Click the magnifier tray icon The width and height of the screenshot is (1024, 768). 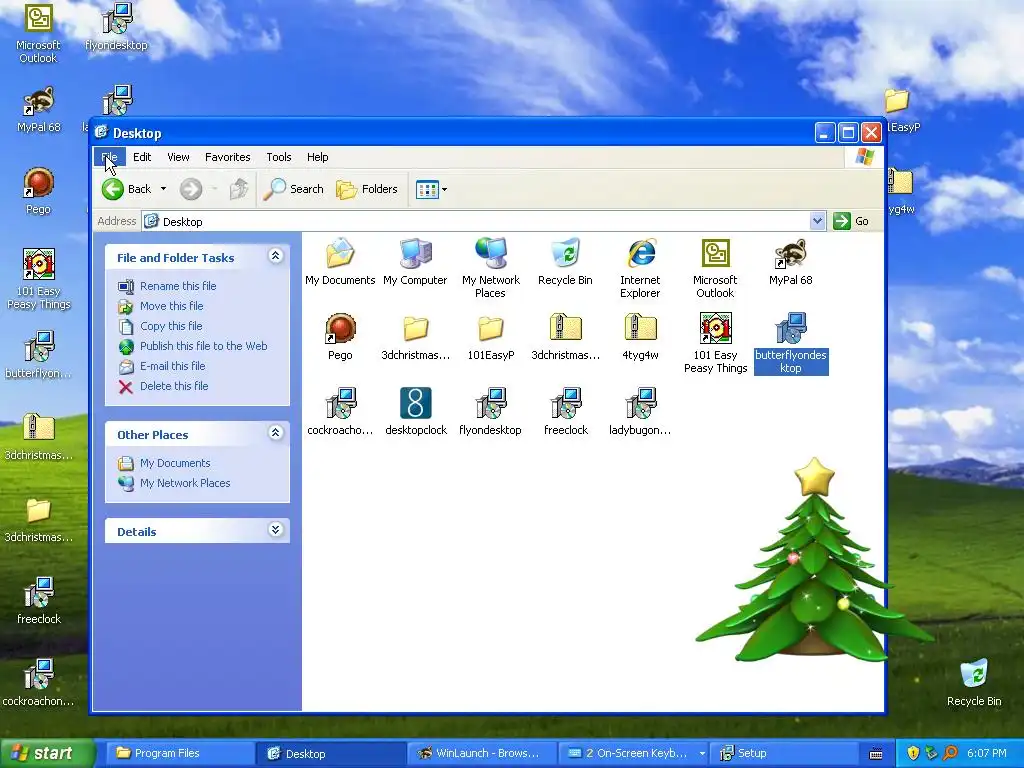950,753
